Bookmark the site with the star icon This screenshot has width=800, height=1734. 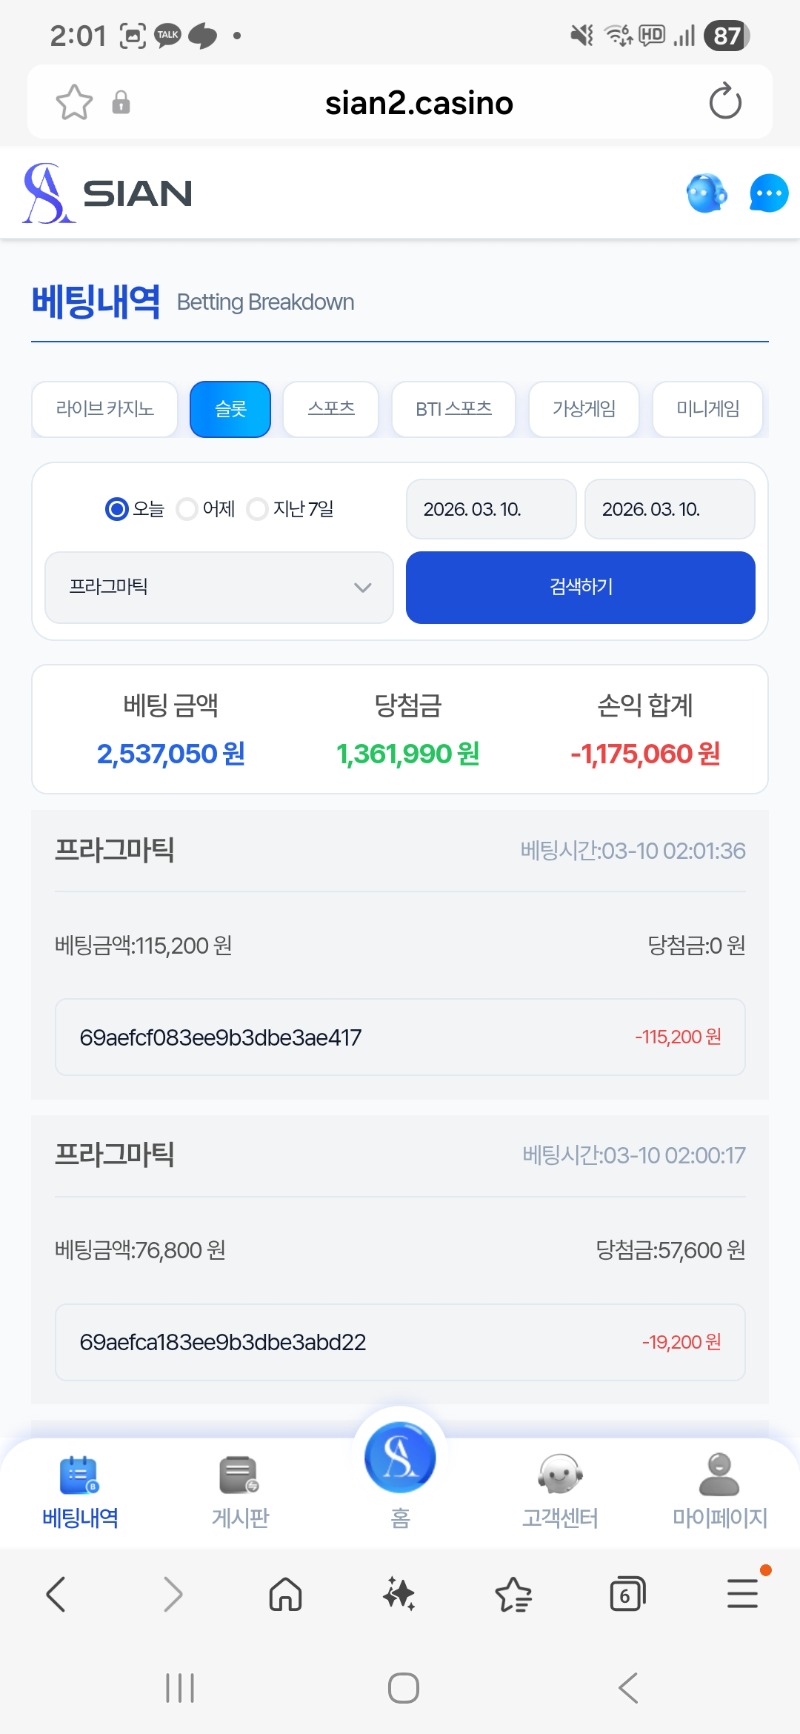[x=74, y=102]
